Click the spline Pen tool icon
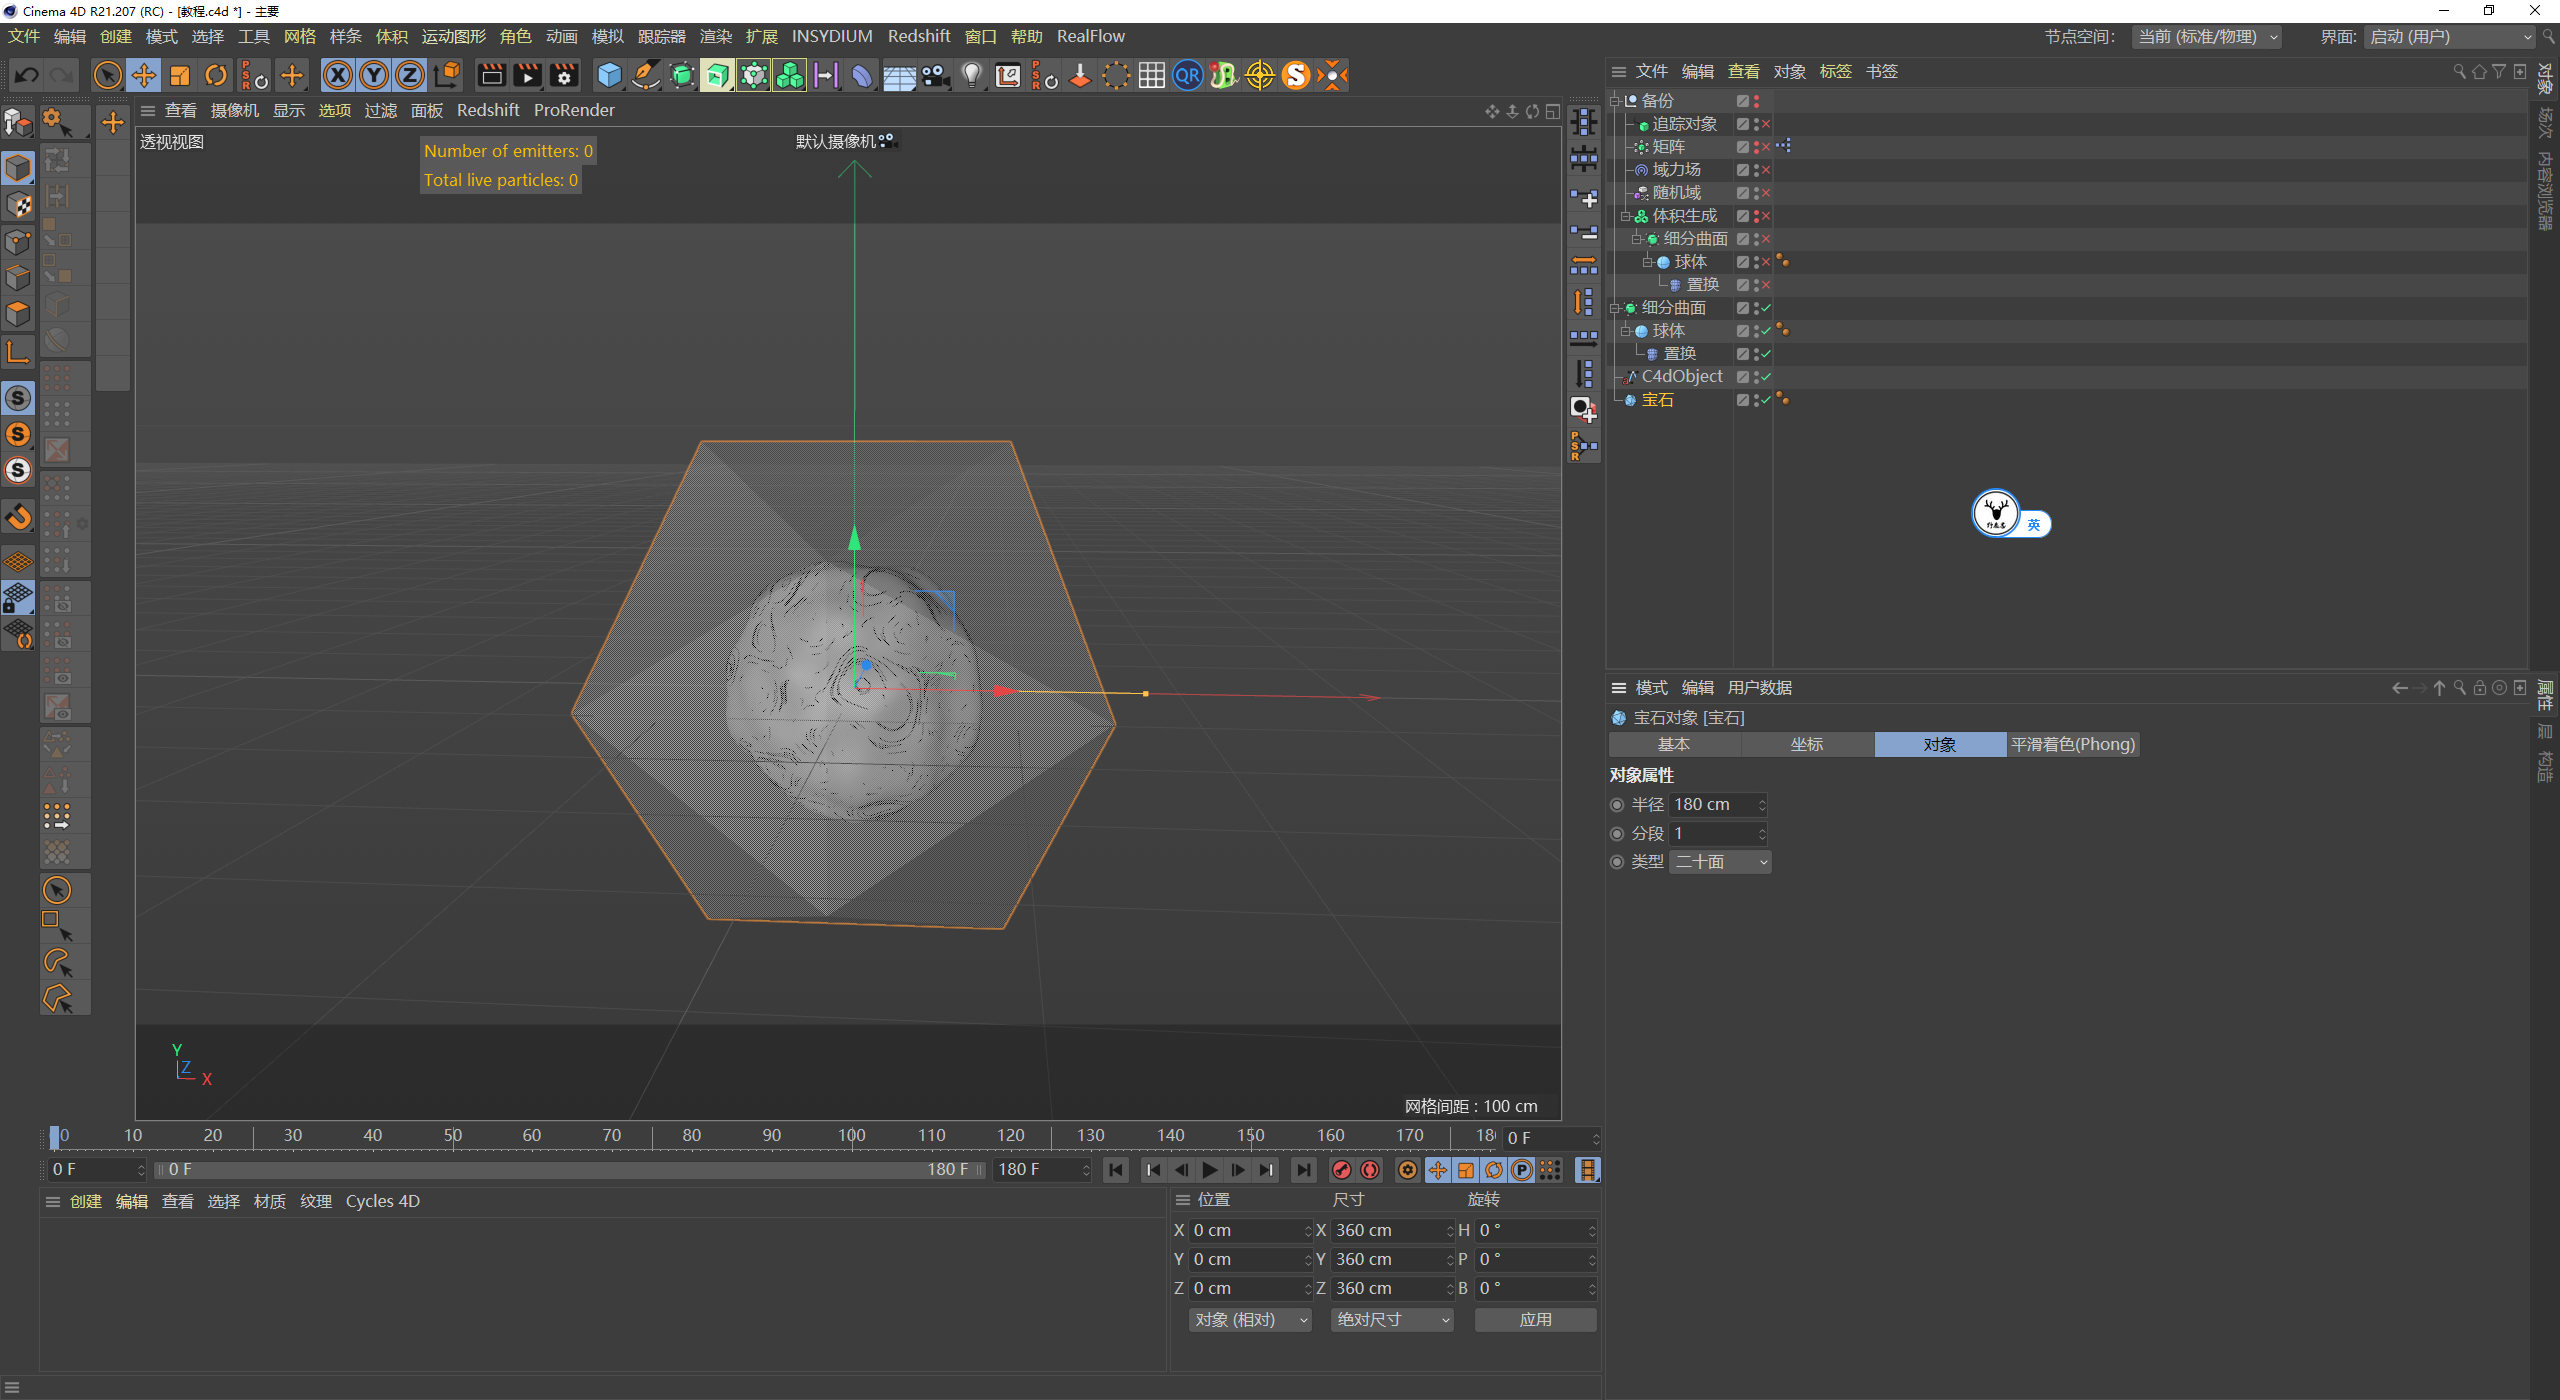 646,75
